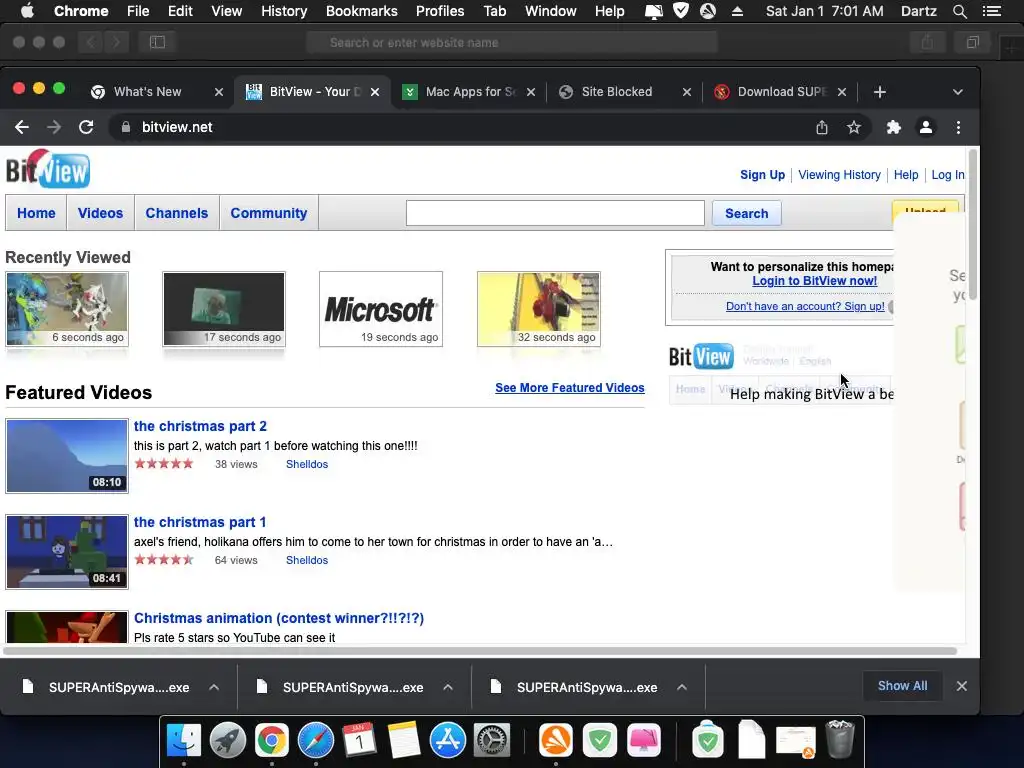Click the Search button

click(746, 214)
